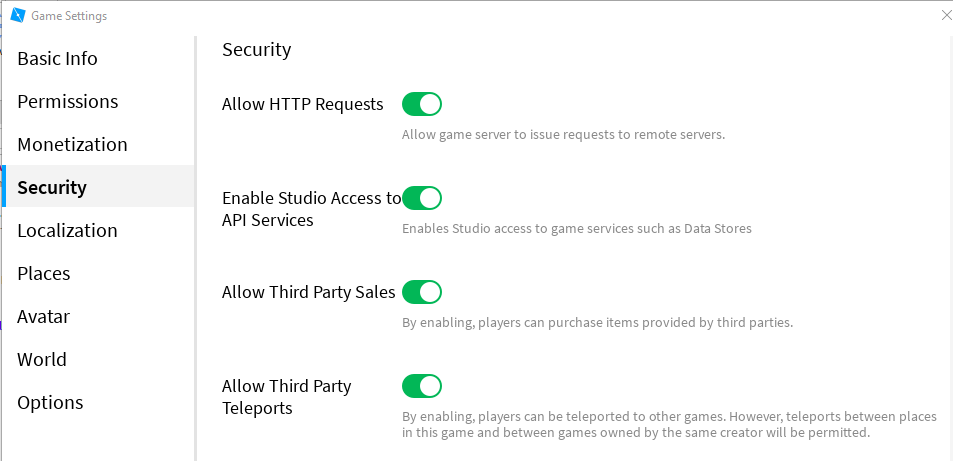Screen dimensions: 953x461
Task: Click the Data Stores description text
Action: pyautogui.click(x=576, y=228)
